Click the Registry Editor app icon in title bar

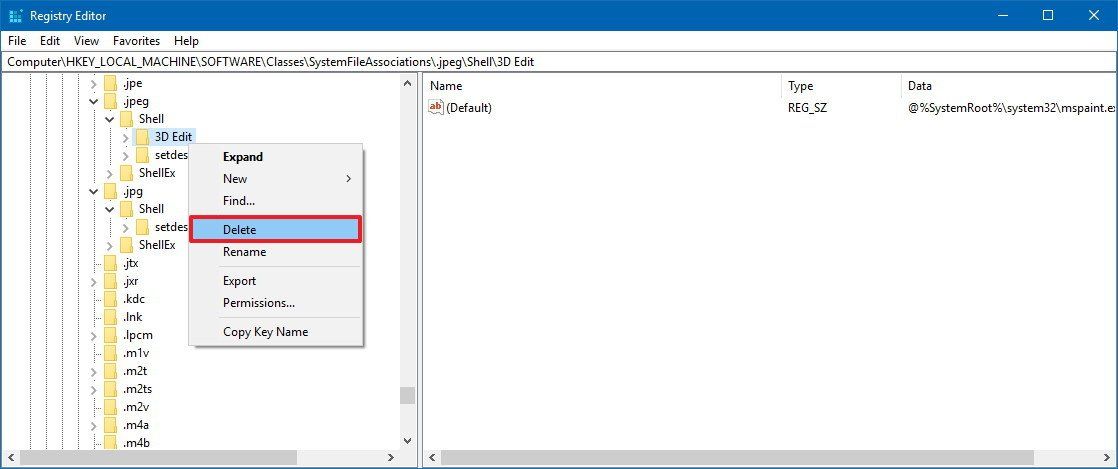[16, 15]
